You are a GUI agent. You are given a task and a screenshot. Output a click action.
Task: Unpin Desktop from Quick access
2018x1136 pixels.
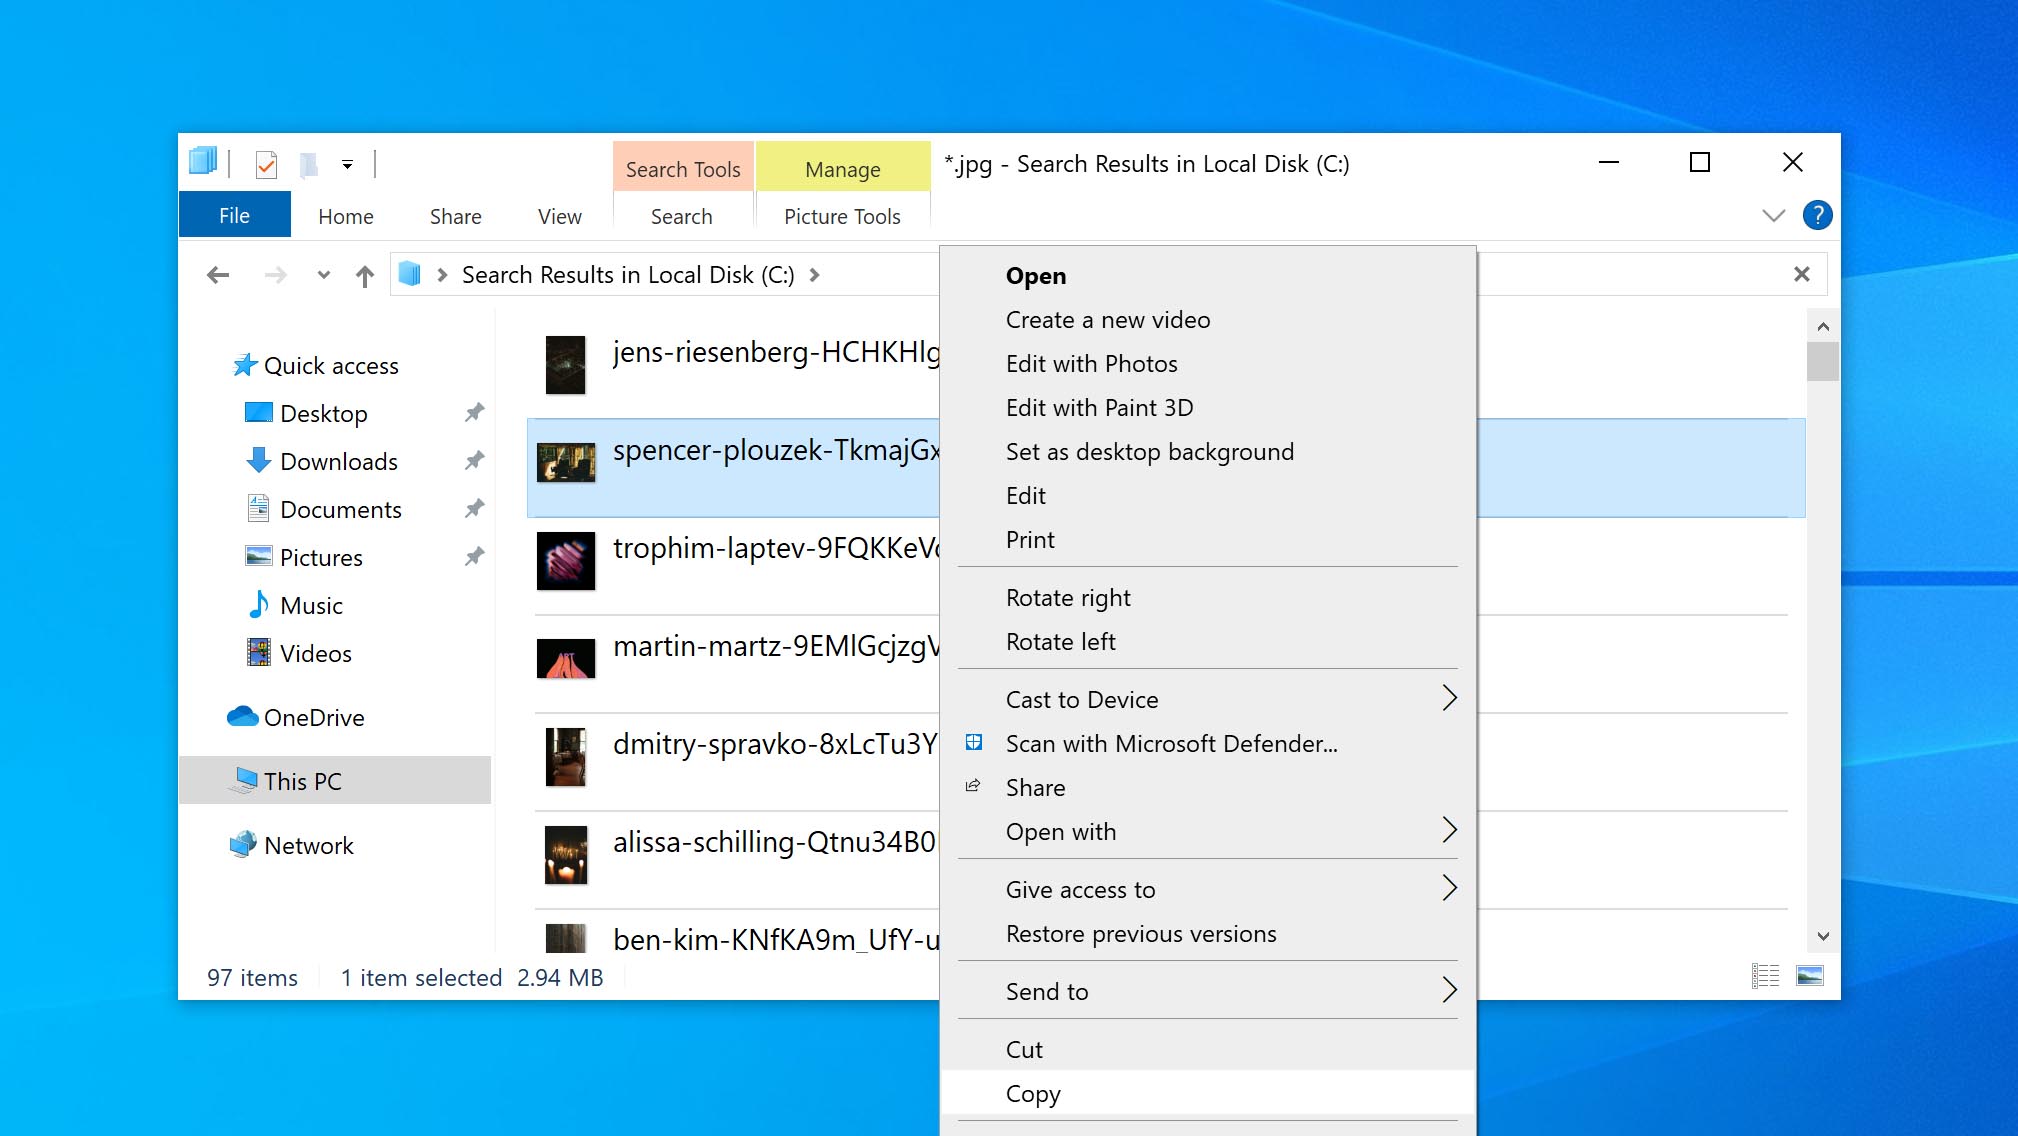[x=473, y=412]
